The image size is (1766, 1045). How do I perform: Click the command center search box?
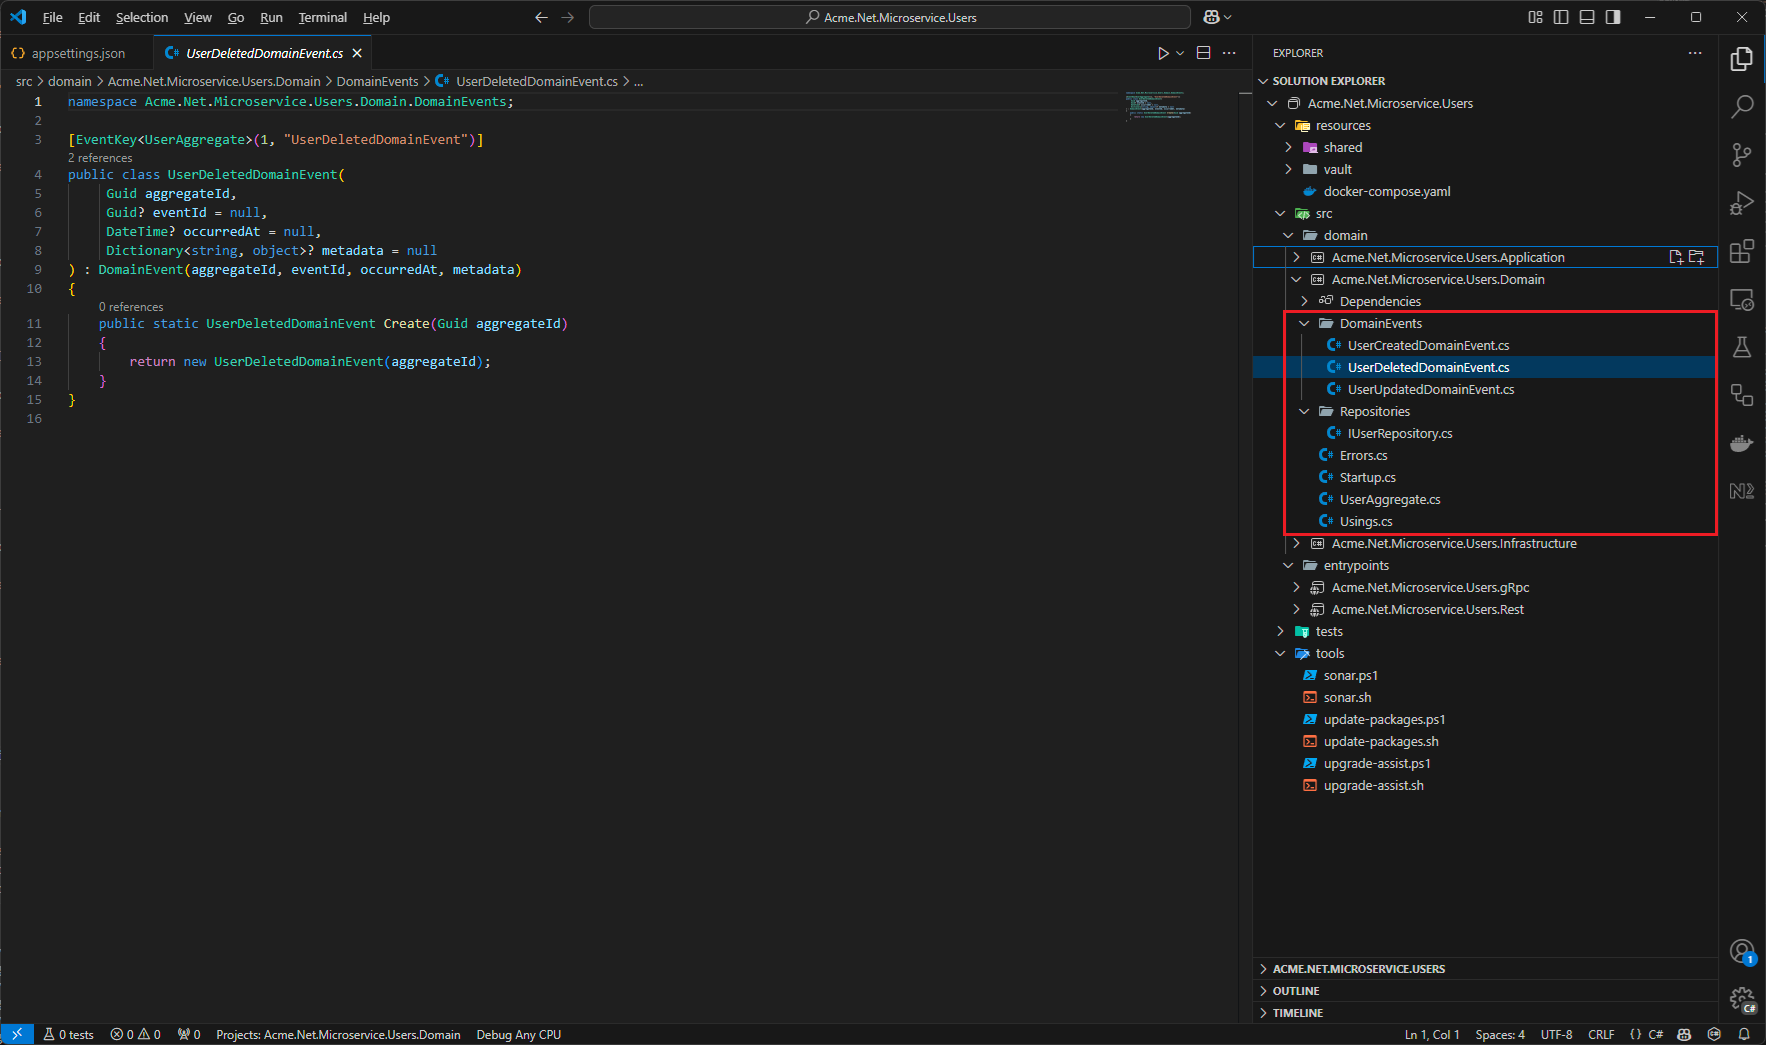890,17
